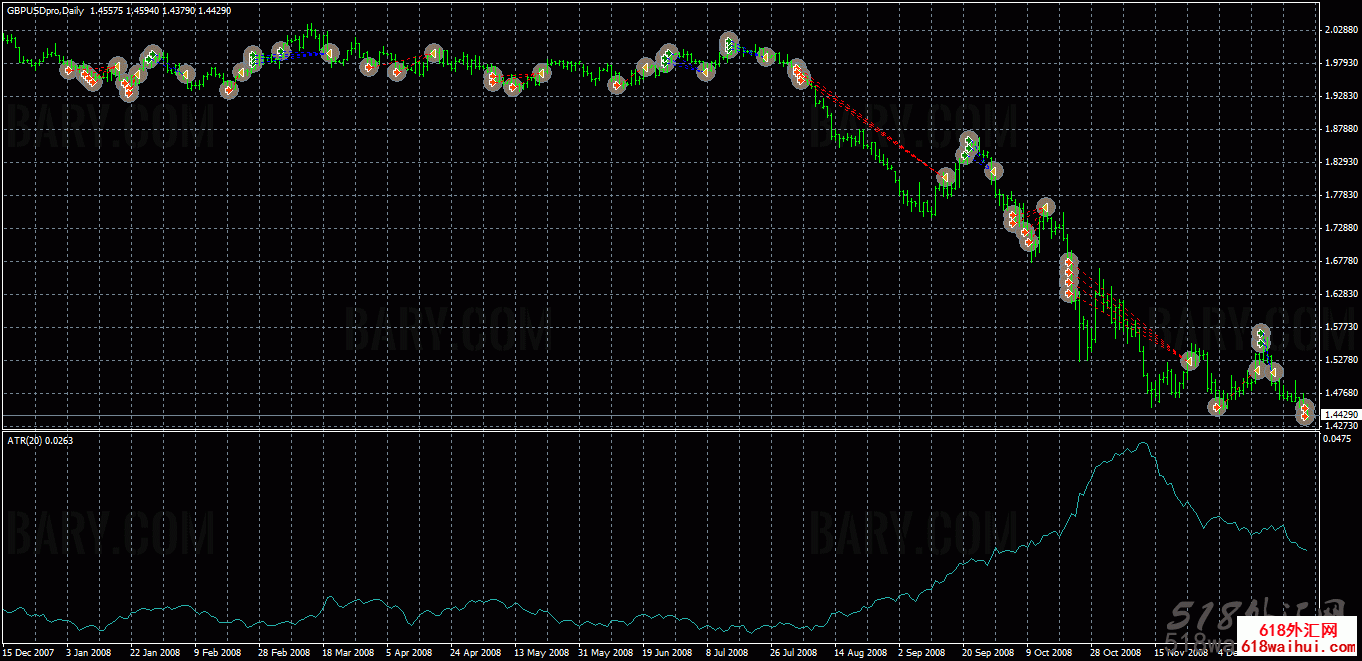Click the 1.47680 price scale label
1362x661 pixels.
pyautogui.click(x=1340, y=393)
